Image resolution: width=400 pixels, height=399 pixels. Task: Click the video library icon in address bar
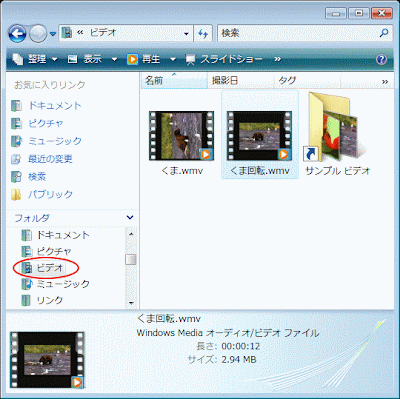67,33
